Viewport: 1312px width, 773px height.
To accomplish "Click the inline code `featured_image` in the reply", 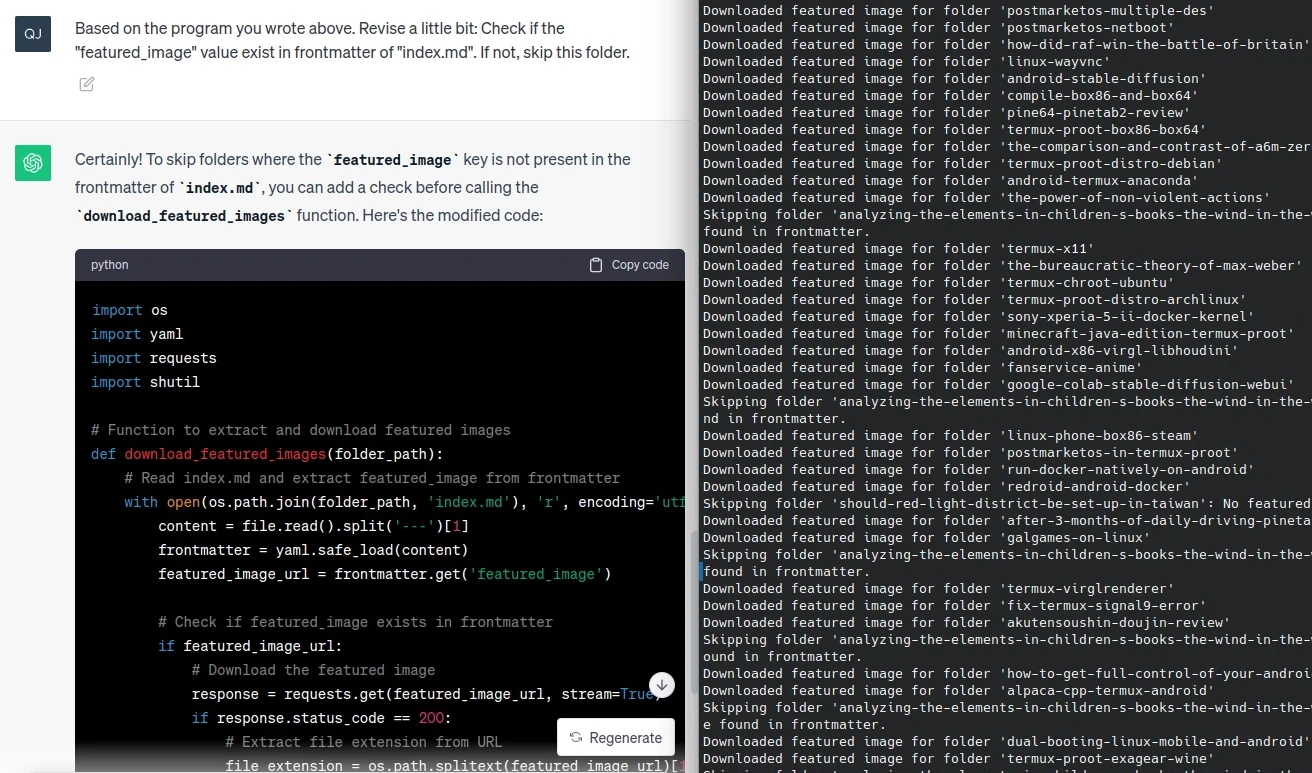I will tap(393, 160).
